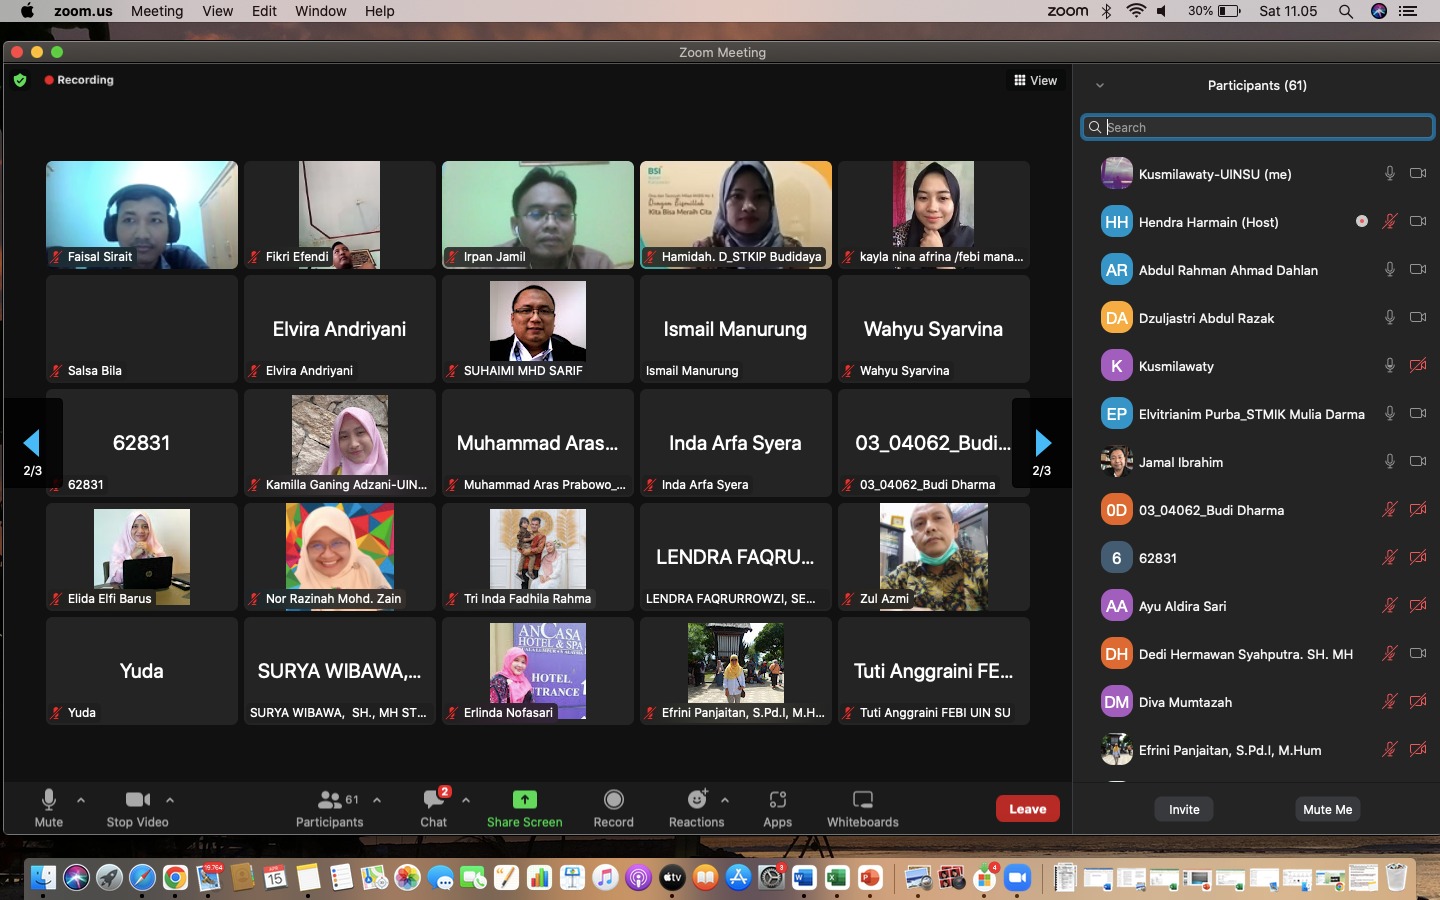Open audio options next to Mute

(81, 800)
